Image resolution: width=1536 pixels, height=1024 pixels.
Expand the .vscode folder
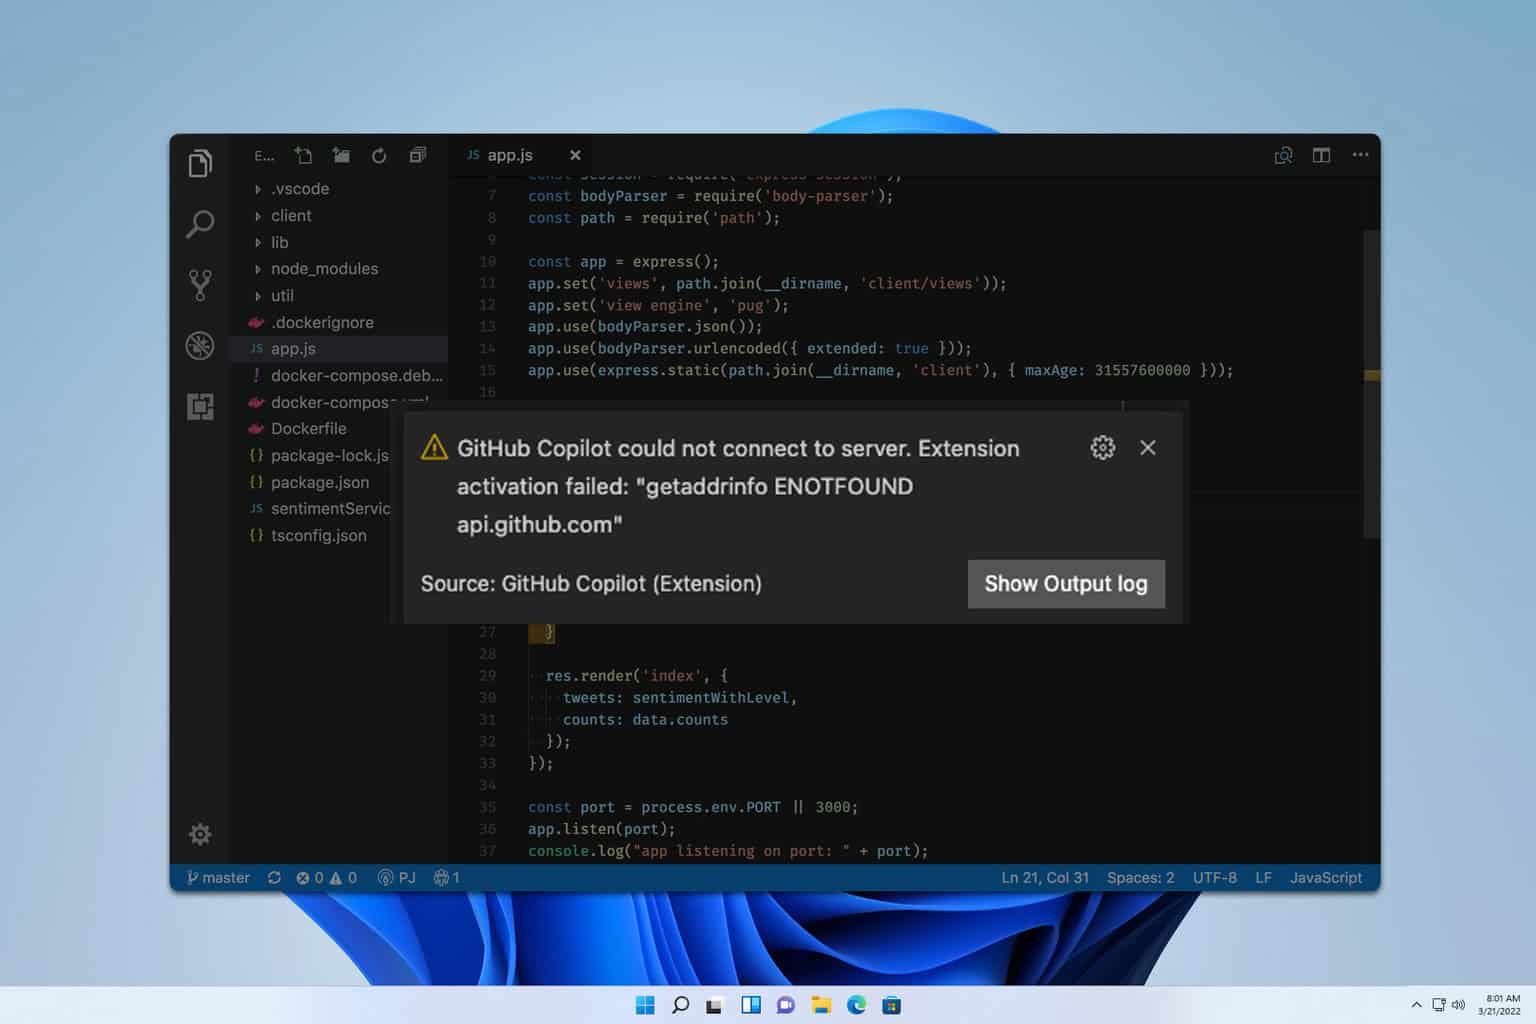(340, 189)
